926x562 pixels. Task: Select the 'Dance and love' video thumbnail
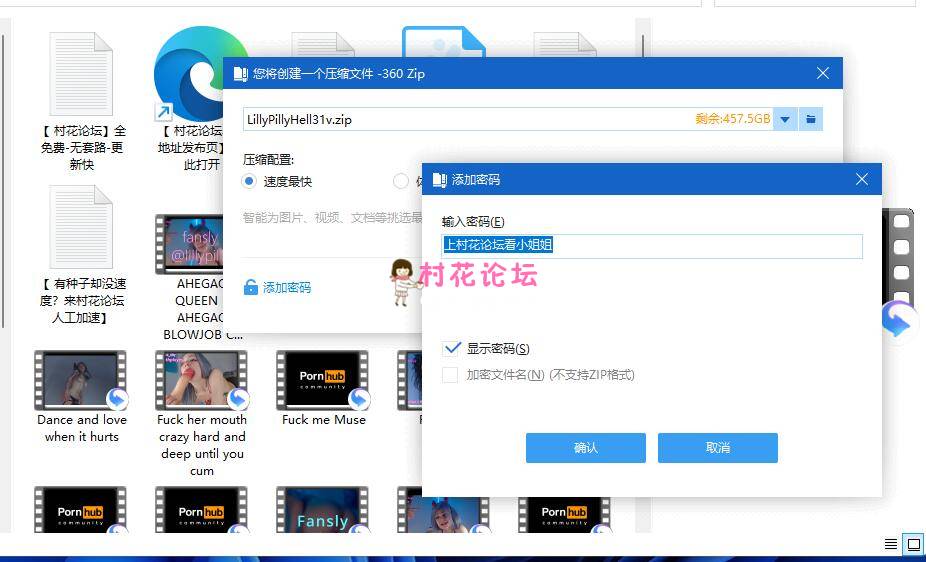(x=81, y=380)
